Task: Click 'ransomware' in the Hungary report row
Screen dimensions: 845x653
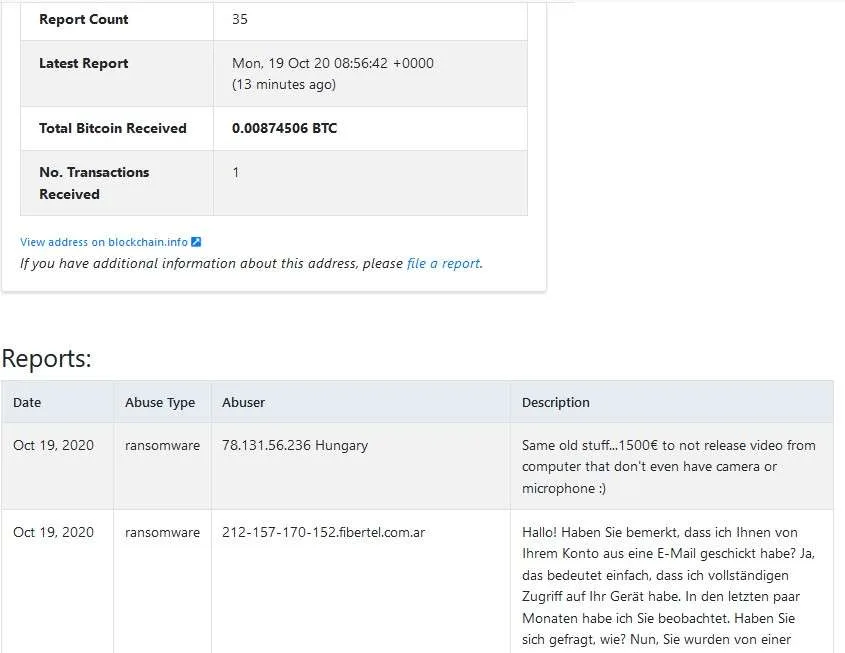Action: coord(162,446)
